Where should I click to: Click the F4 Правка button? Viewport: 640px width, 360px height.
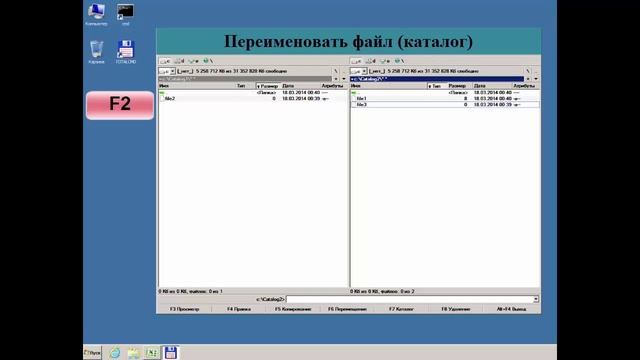(239, 309)
